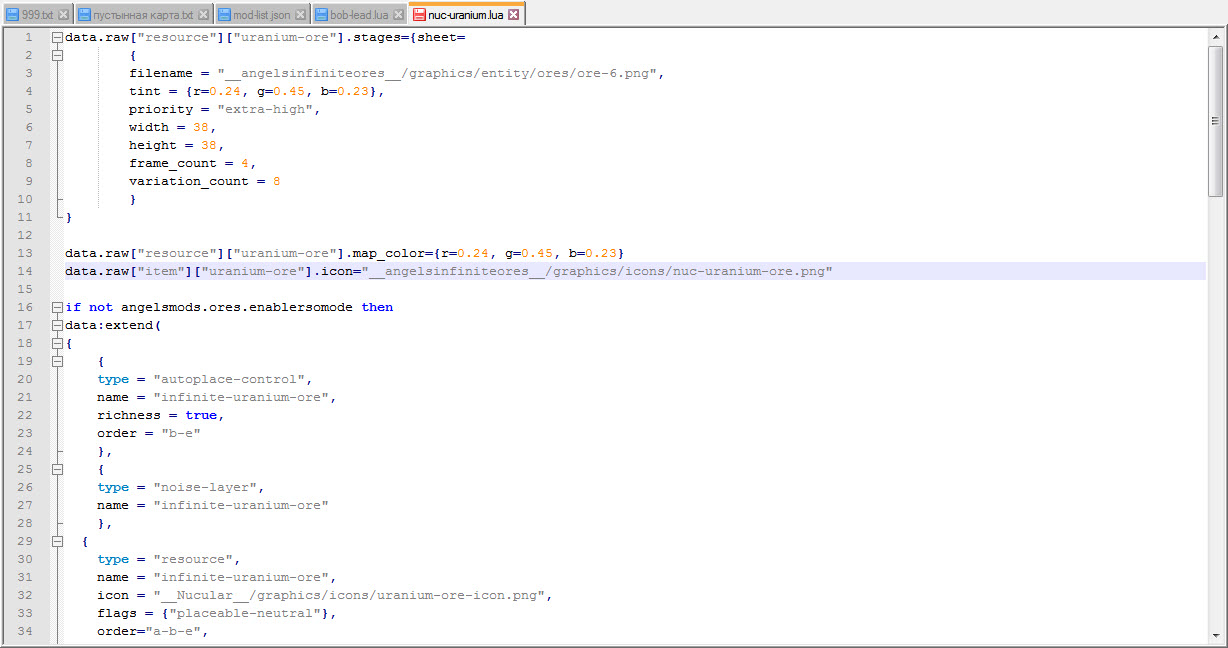Click the red unsaved icon on nuc-uranium.lua tab
This screenshot has height=648, width=1228.
point(418,15)
